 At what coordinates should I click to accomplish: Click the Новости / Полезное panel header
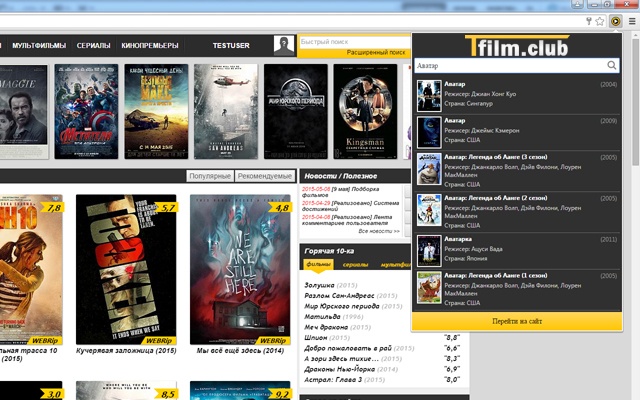point(355,176)
